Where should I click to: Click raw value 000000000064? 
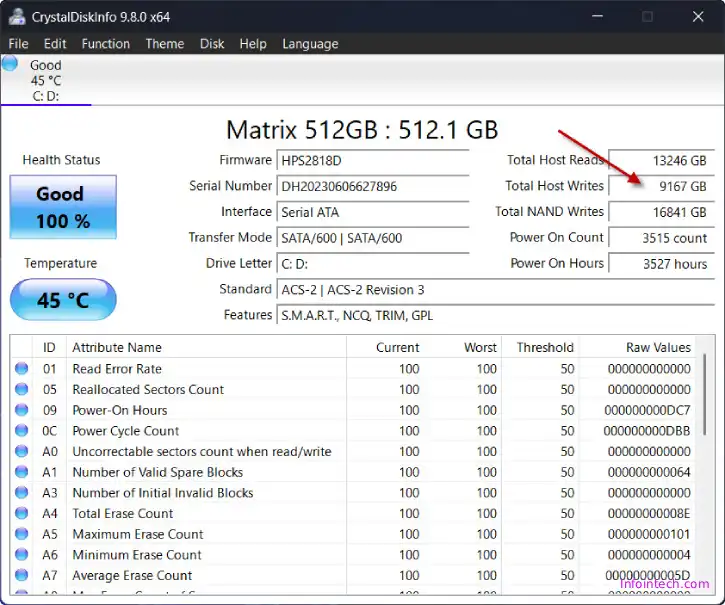[649, 472]
